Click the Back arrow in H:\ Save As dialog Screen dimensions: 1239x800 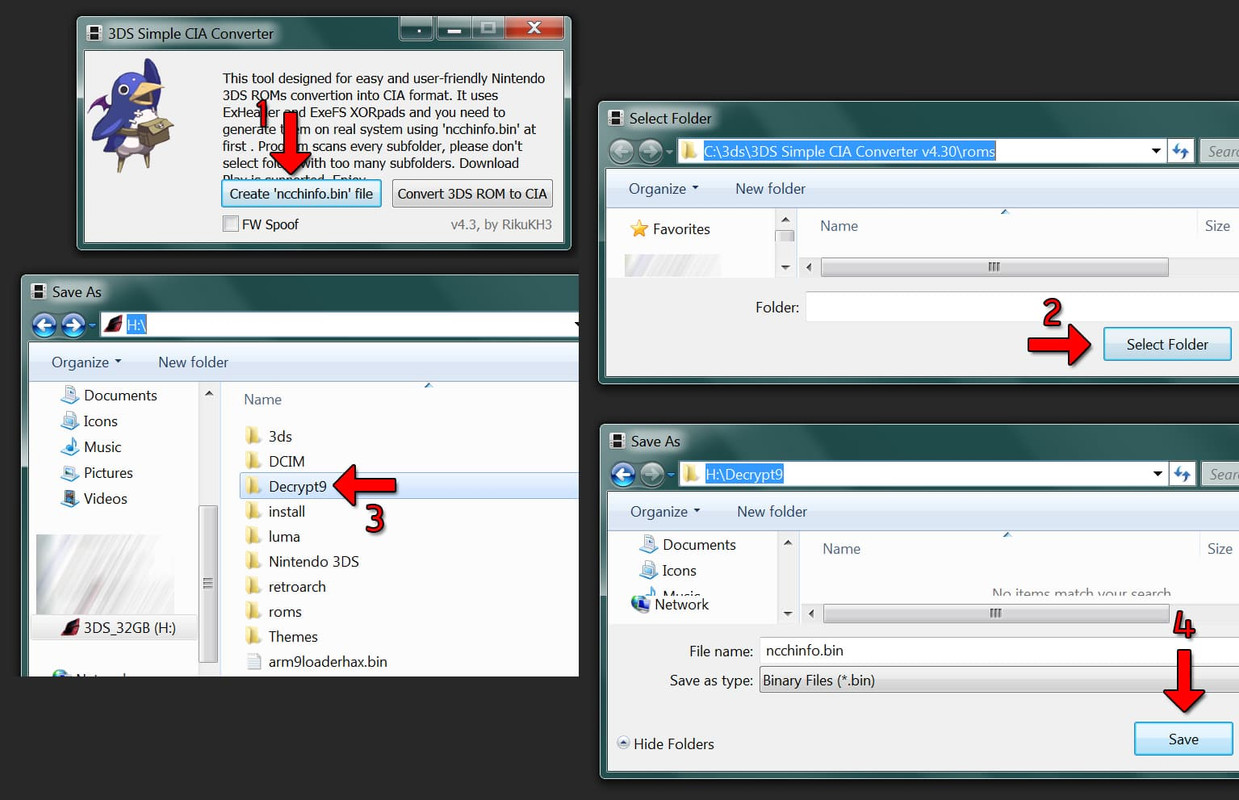click(44, 325)
